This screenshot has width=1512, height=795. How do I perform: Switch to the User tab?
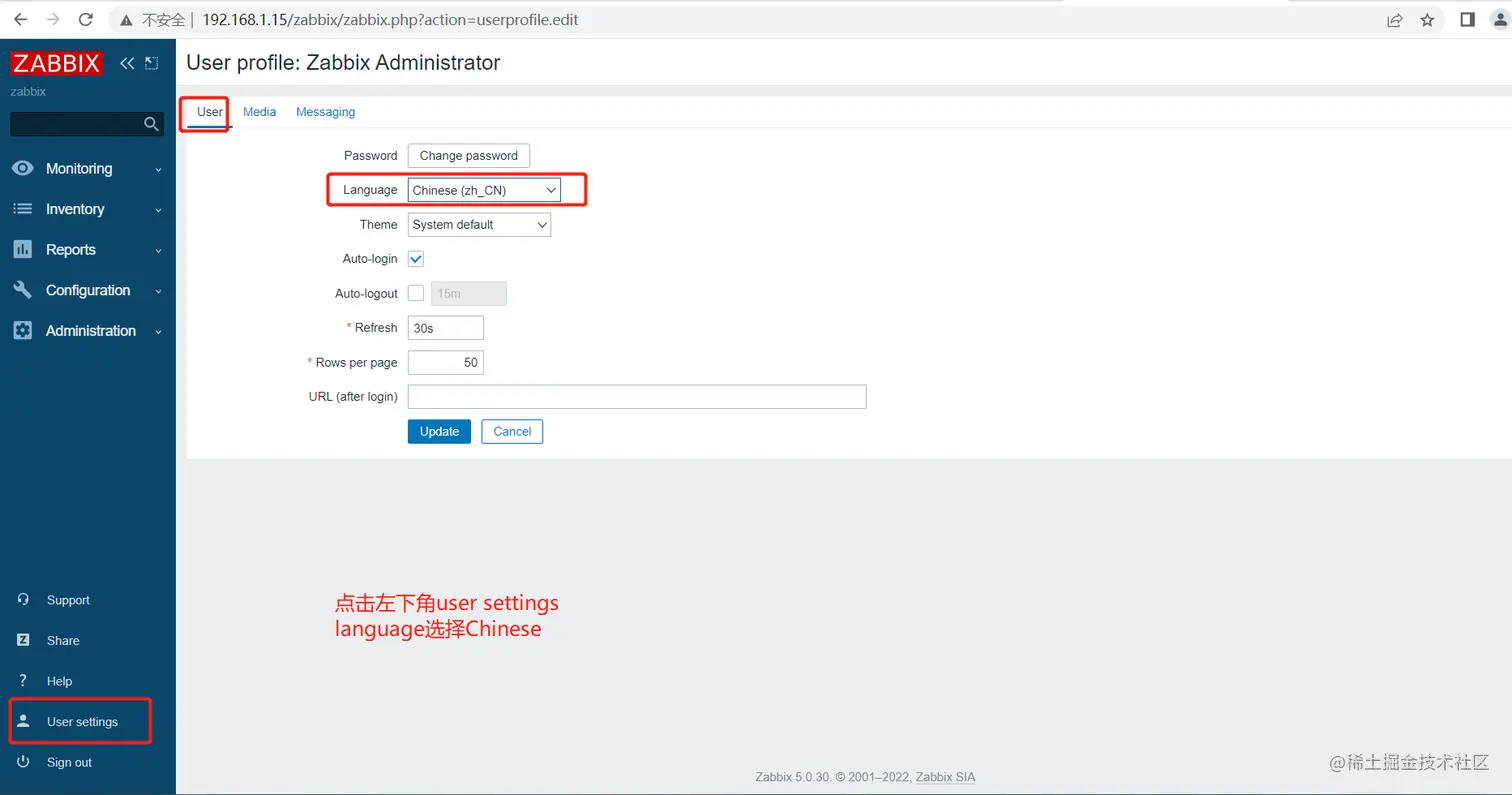(210, 112)
